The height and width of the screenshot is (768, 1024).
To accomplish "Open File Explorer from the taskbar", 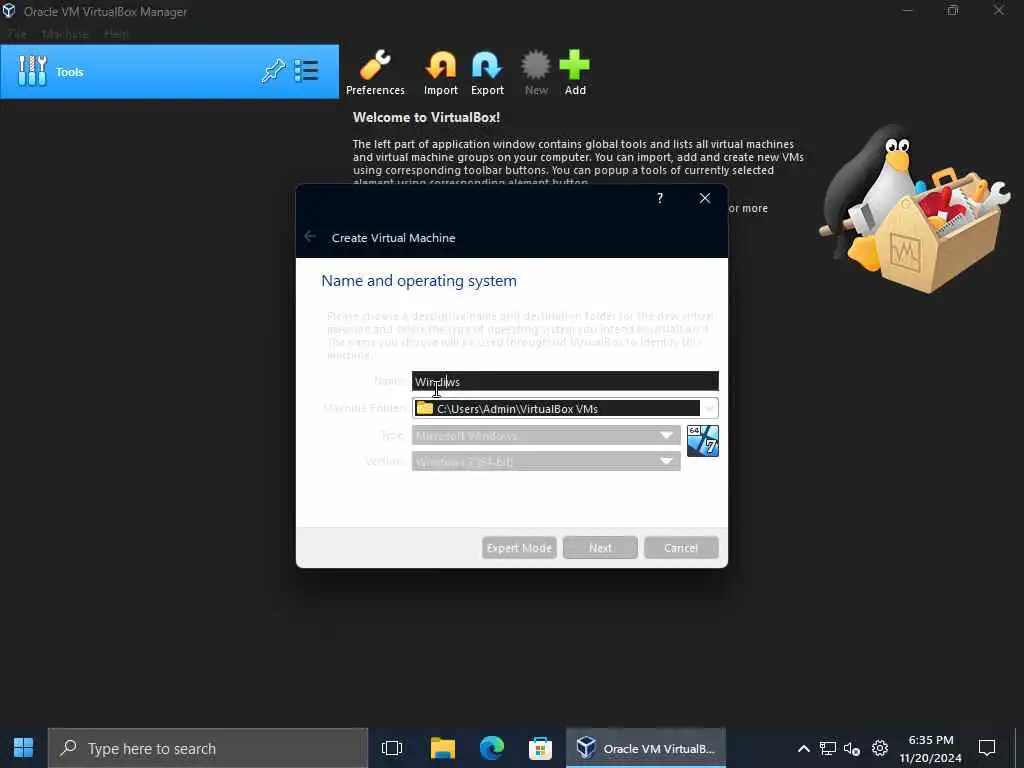I will point(443,748).
